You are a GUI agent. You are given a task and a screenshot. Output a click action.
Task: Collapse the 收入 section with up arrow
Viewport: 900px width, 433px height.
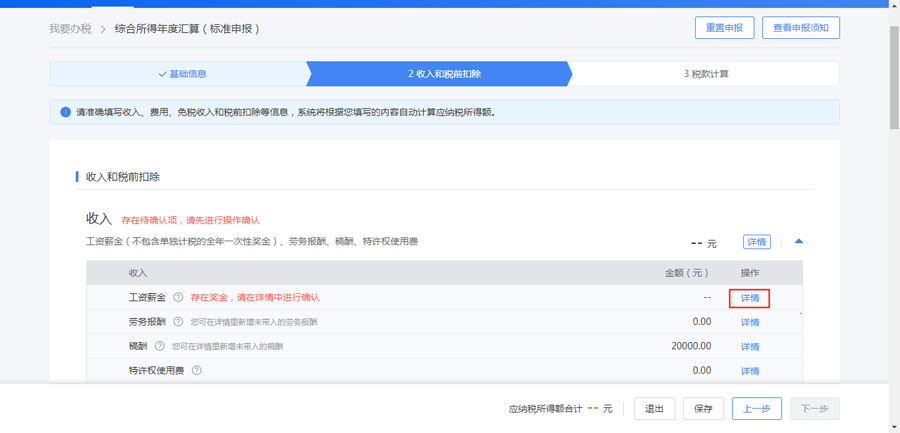tap(799, 242)
